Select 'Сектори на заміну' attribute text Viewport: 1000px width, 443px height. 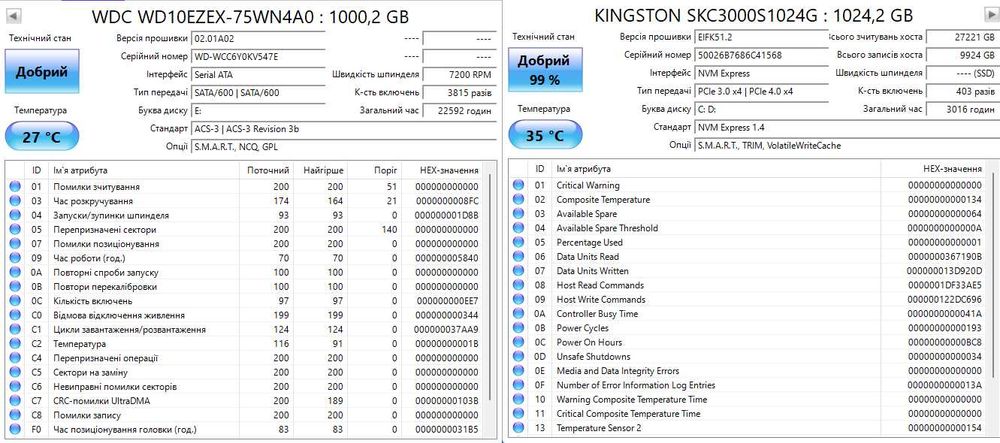[91, 372]
